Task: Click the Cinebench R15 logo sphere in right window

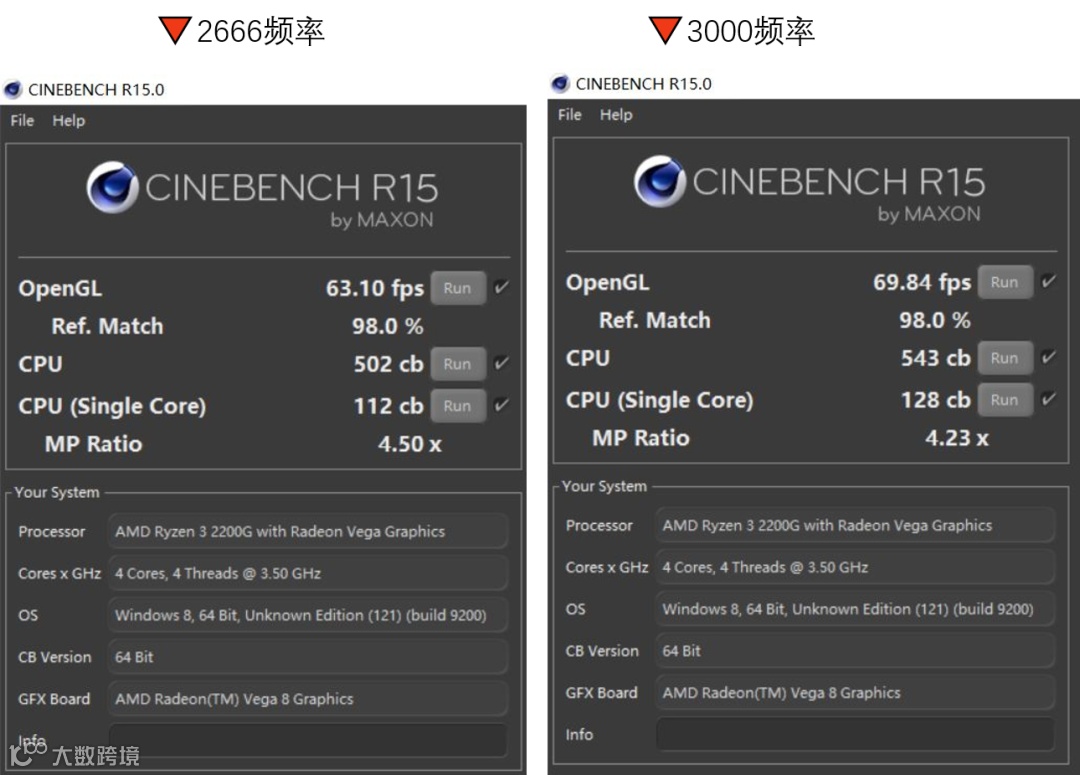Action: coord(660,181)
